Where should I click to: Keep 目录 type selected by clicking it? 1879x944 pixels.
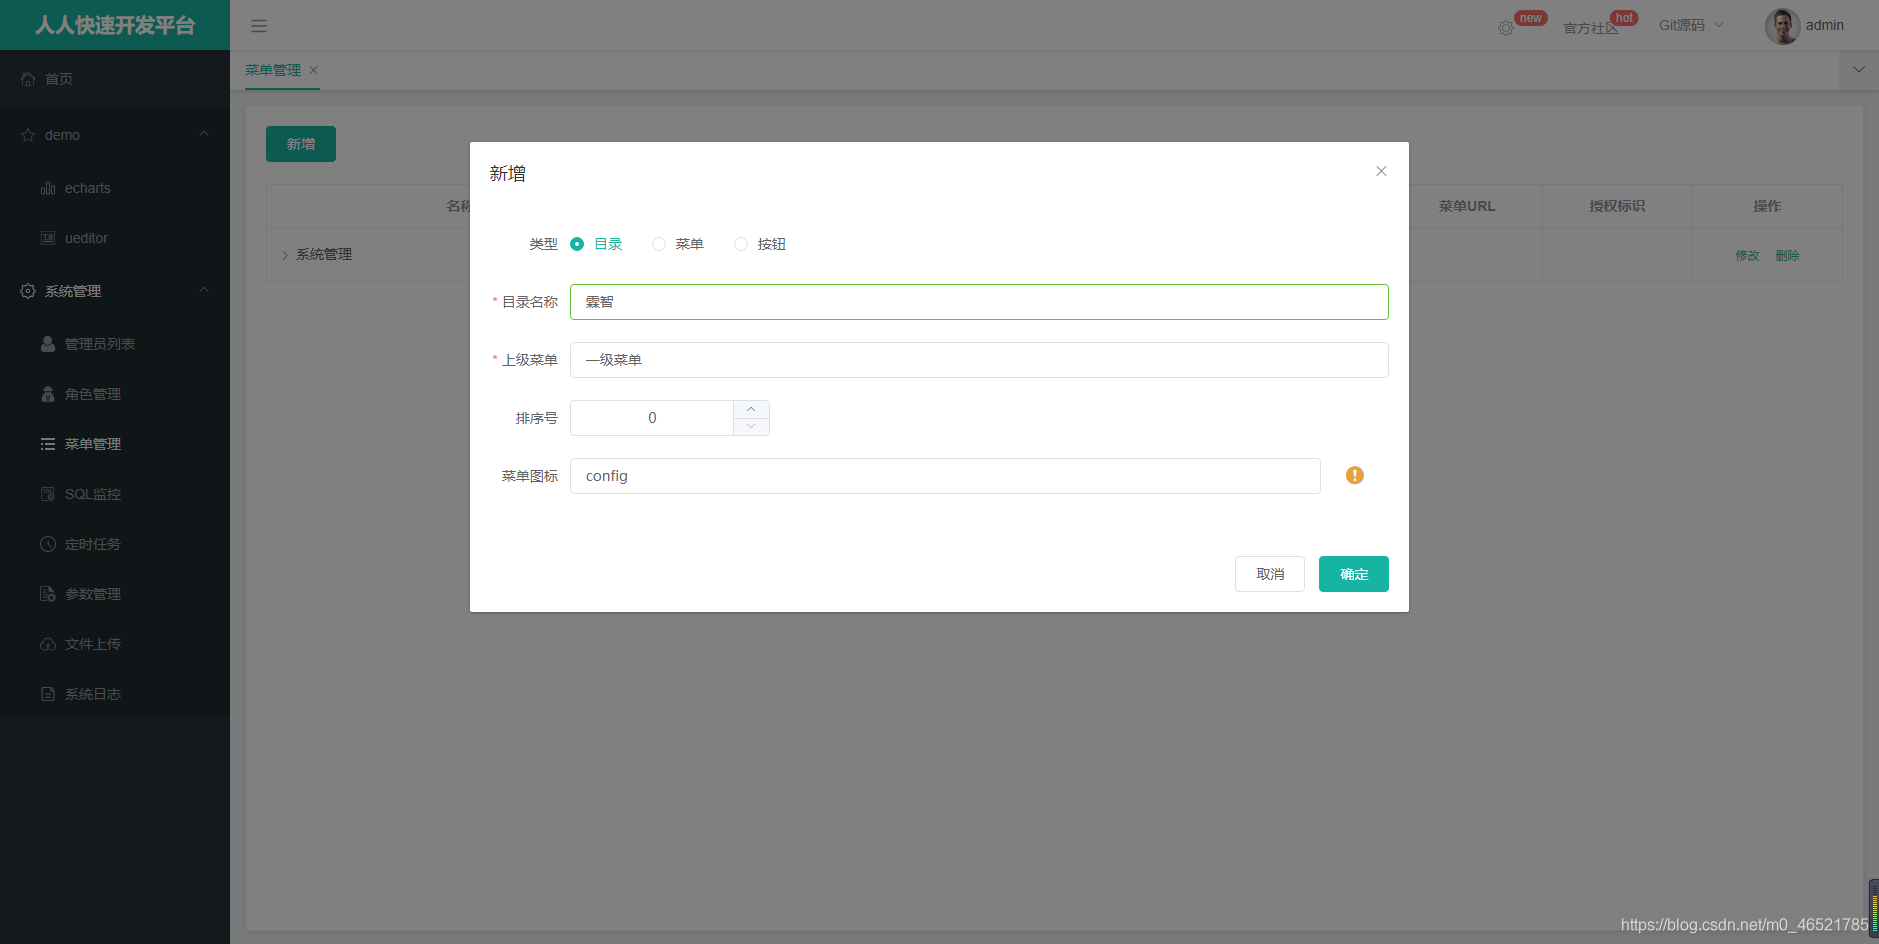pyautogui.click(x=576, y=243)
